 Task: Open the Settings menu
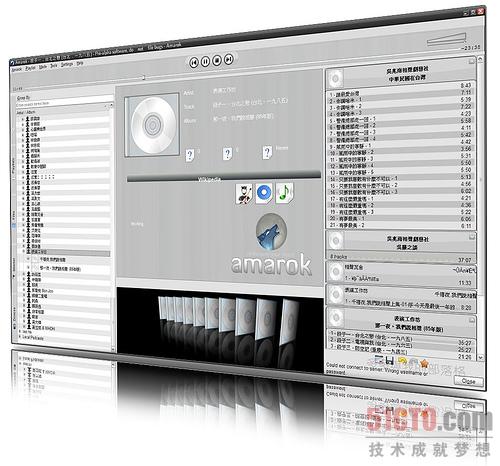click(67, 64)
